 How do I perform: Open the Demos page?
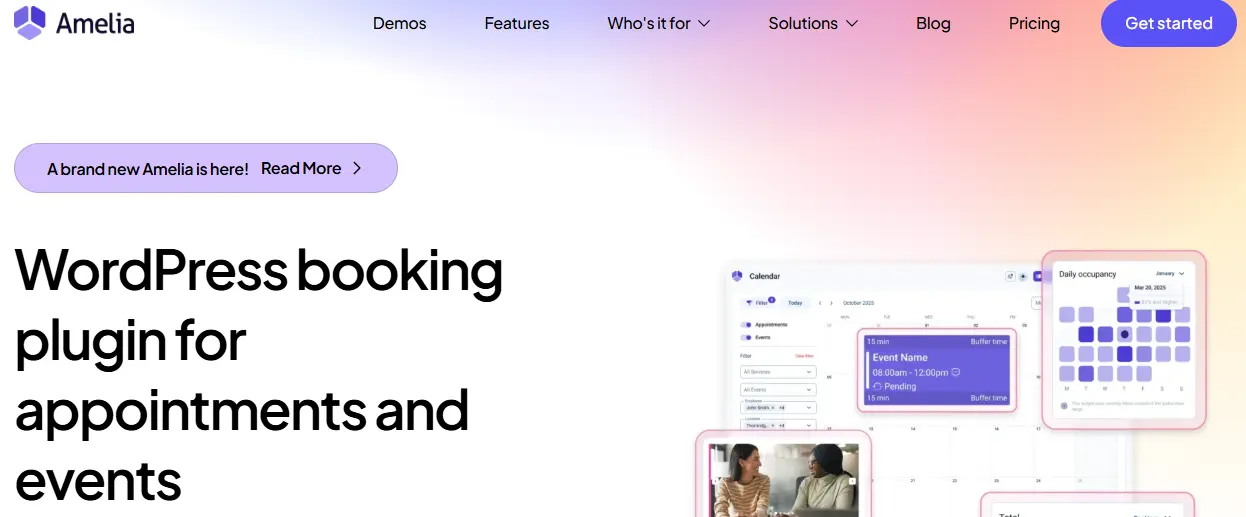click(399, 23)
